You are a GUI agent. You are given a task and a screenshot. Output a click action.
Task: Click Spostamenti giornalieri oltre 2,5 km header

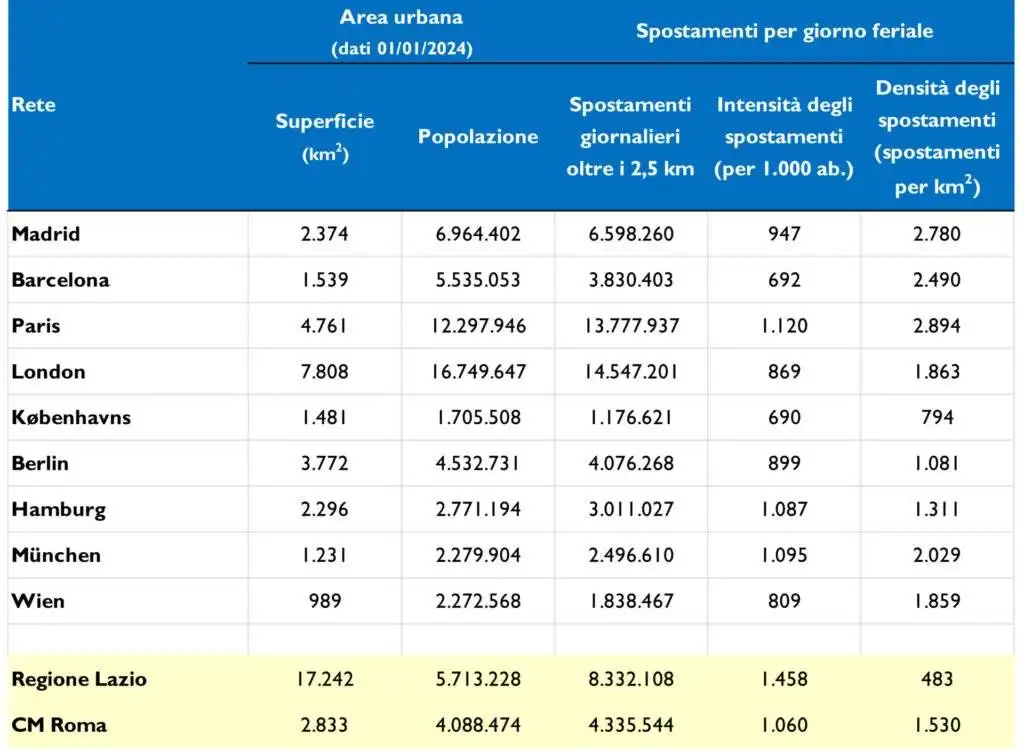[x=630, y=137]
